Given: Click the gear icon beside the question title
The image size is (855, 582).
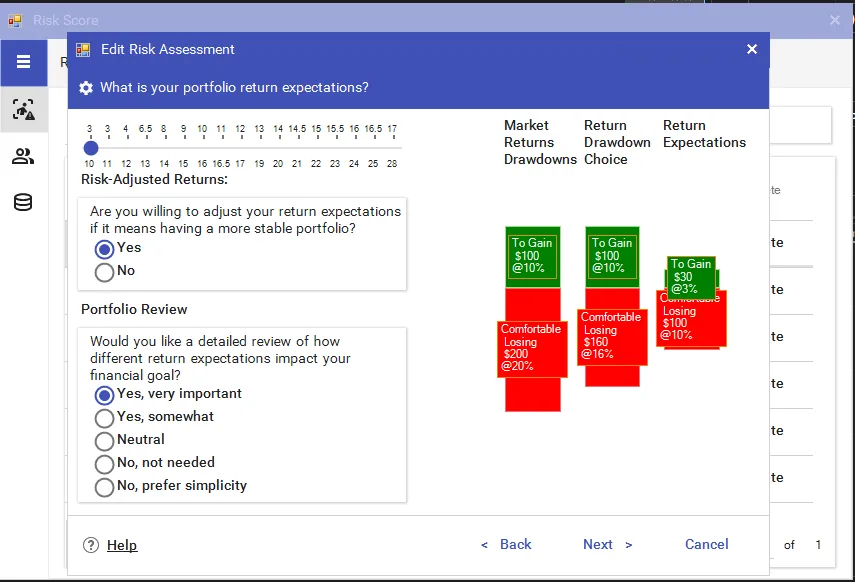Looking at the screenshot, I should [x=86, y=88].
